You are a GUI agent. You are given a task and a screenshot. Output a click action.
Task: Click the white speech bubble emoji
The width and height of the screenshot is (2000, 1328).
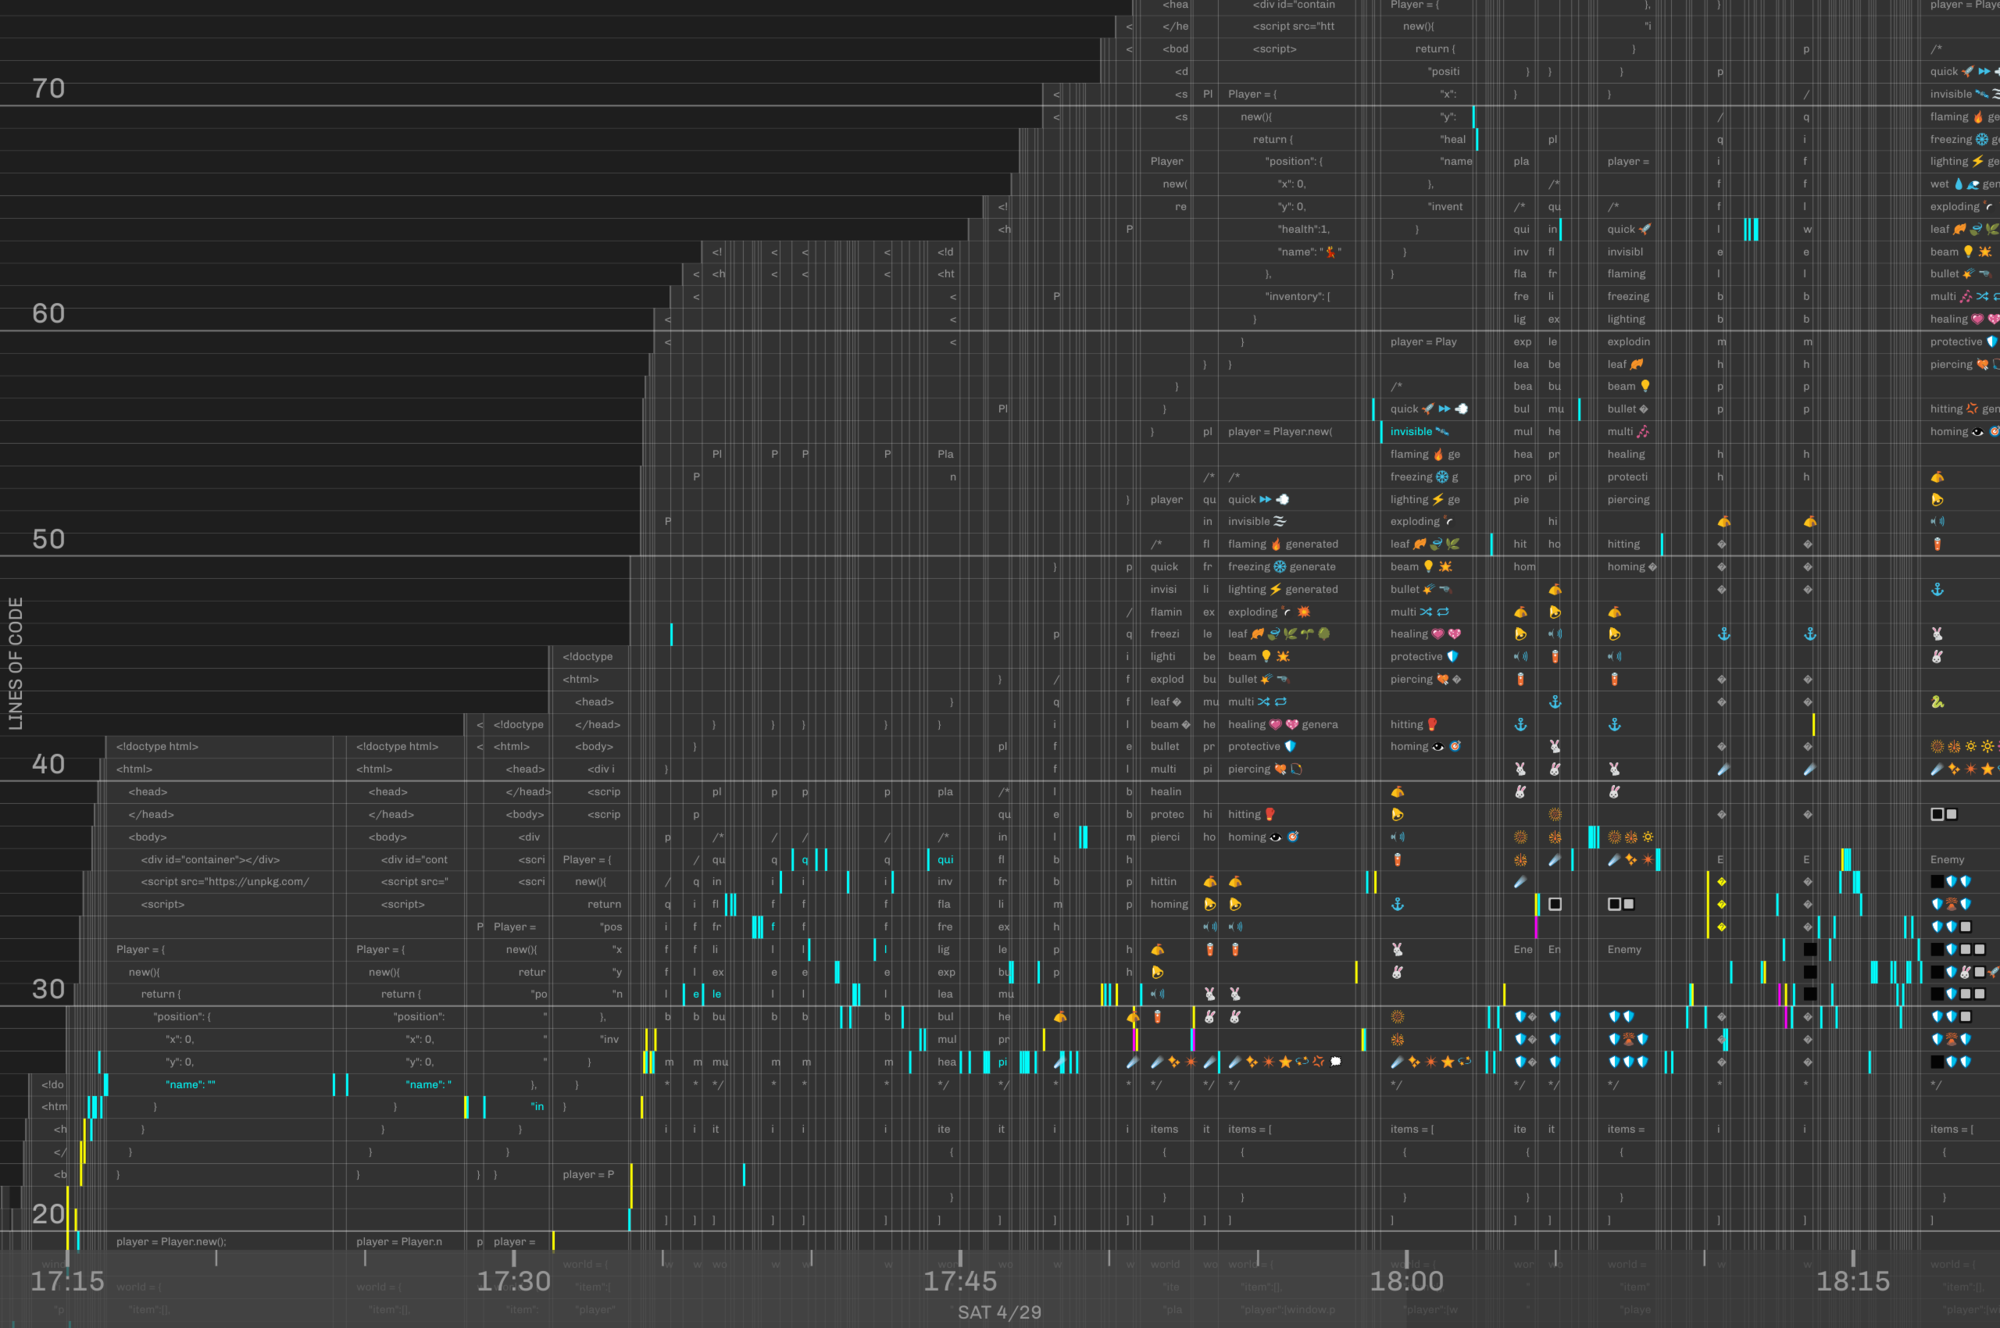[1336, 1062]
